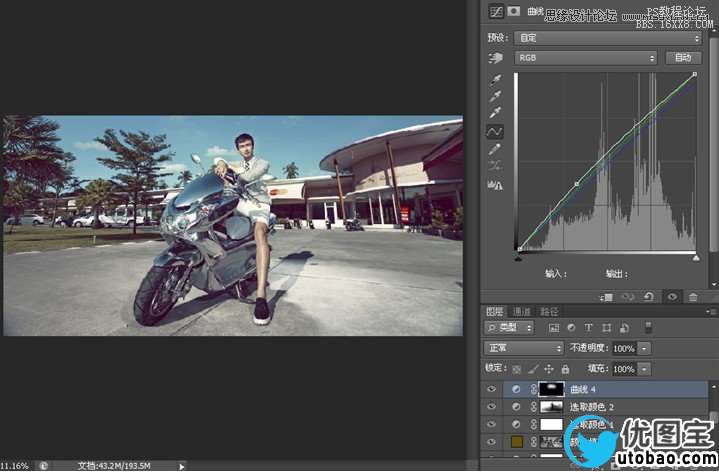The image size is (719, 472).
Task: Filter layers by pixel layer type
Action: coord(554,328)
